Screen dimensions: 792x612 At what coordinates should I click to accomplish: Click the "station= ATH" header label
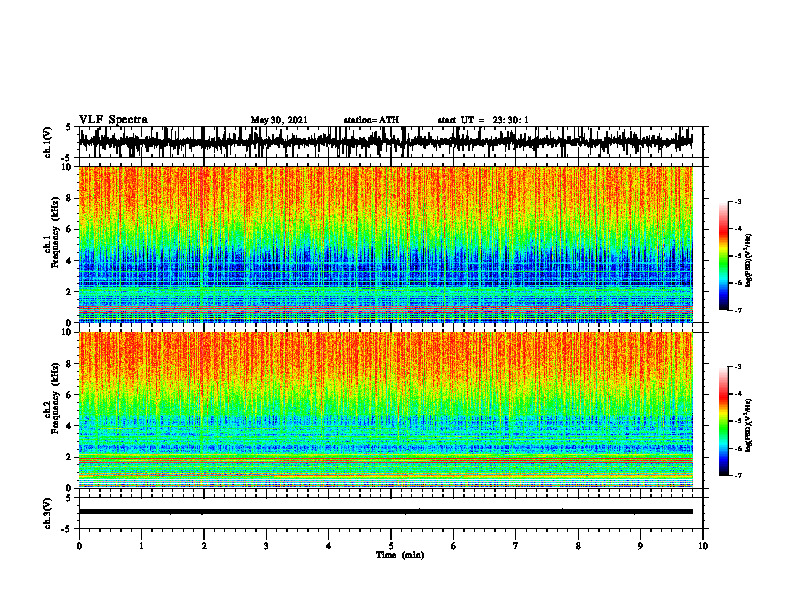[371, 120]
